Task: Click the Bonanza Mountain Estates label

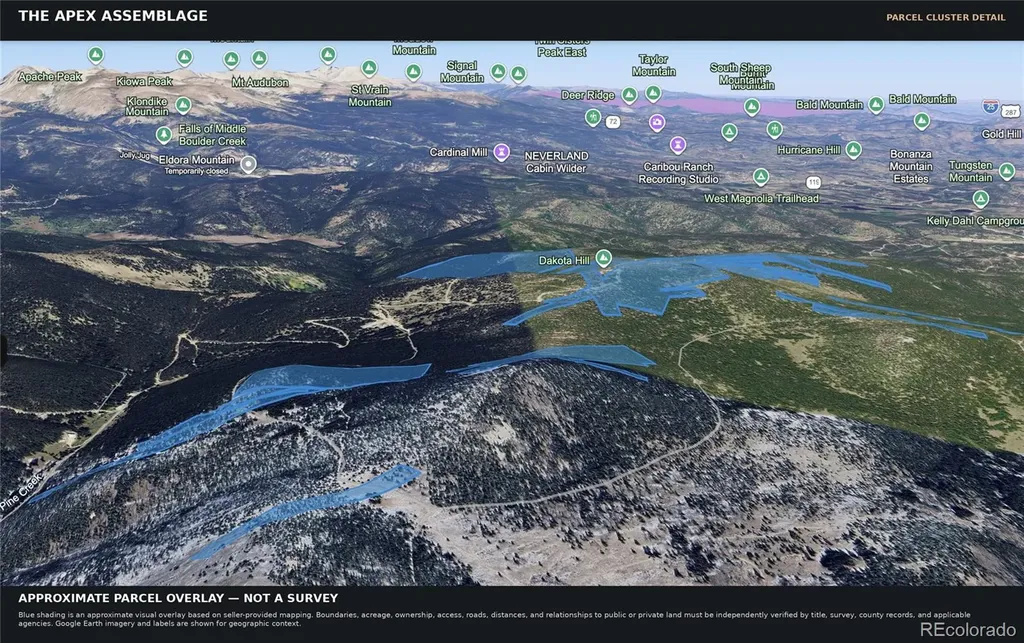Action: pyautogui.click(x=910, y=166)
